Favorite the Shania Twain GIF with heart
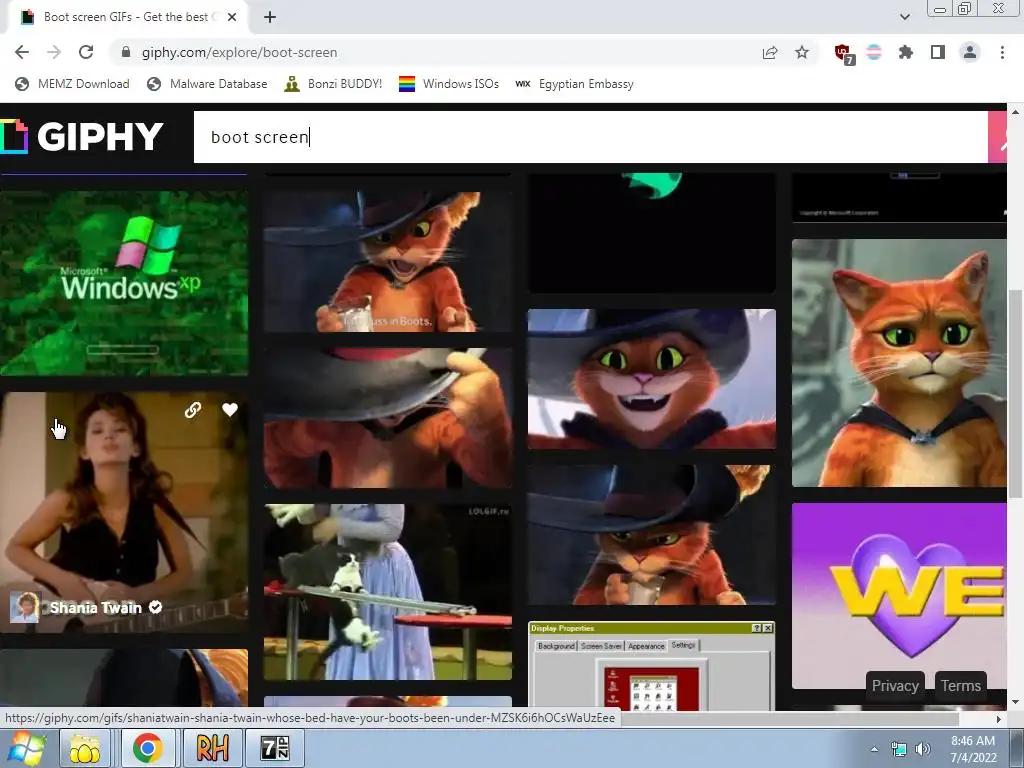 point(230,409)
